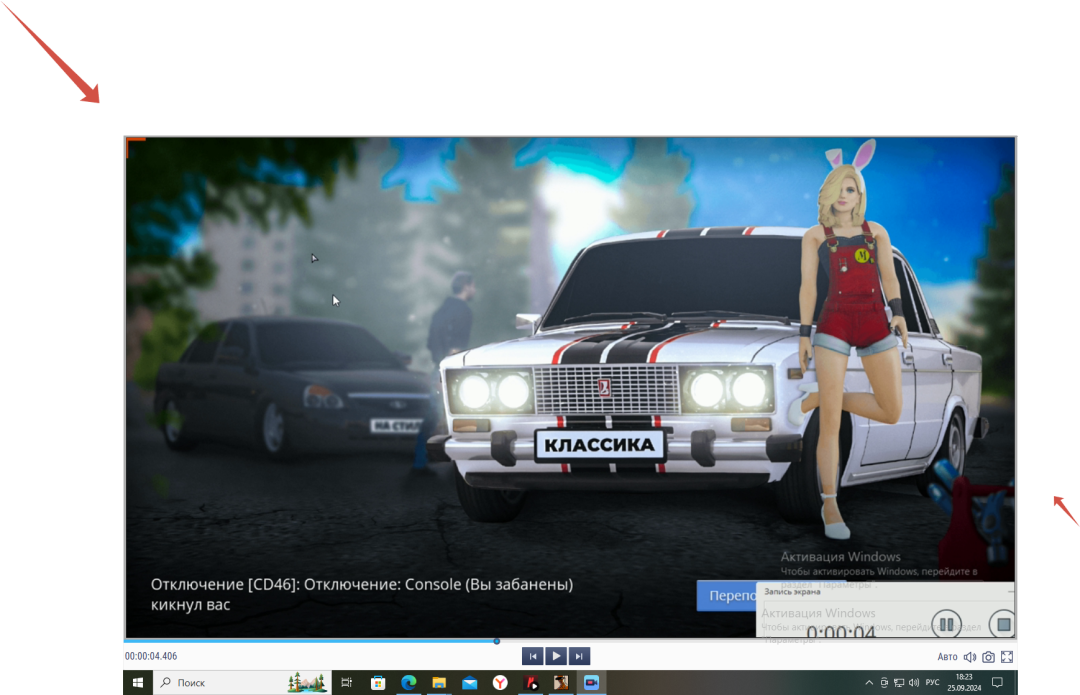The width and height of the screenshot is (1080, 695).
Task: Click the landscape search highlight image
Action: pyautogui.click(x=307, y=683)
